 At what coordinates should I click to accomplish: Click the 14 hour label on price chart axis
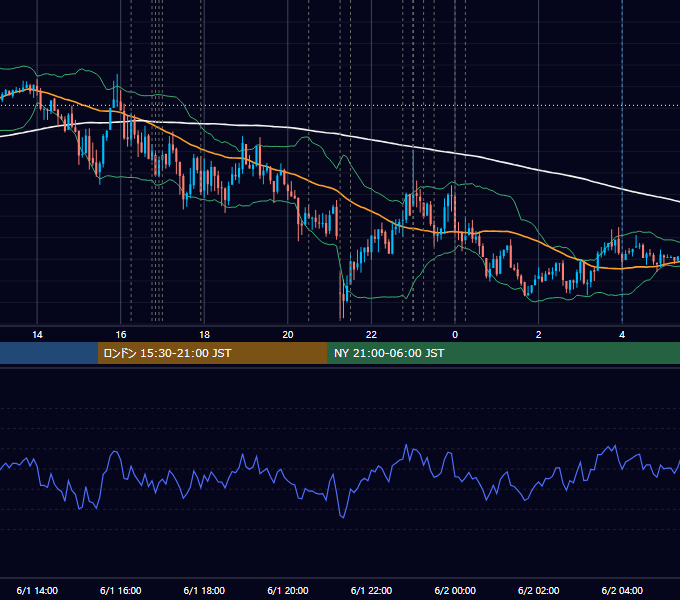coord(37,335)
